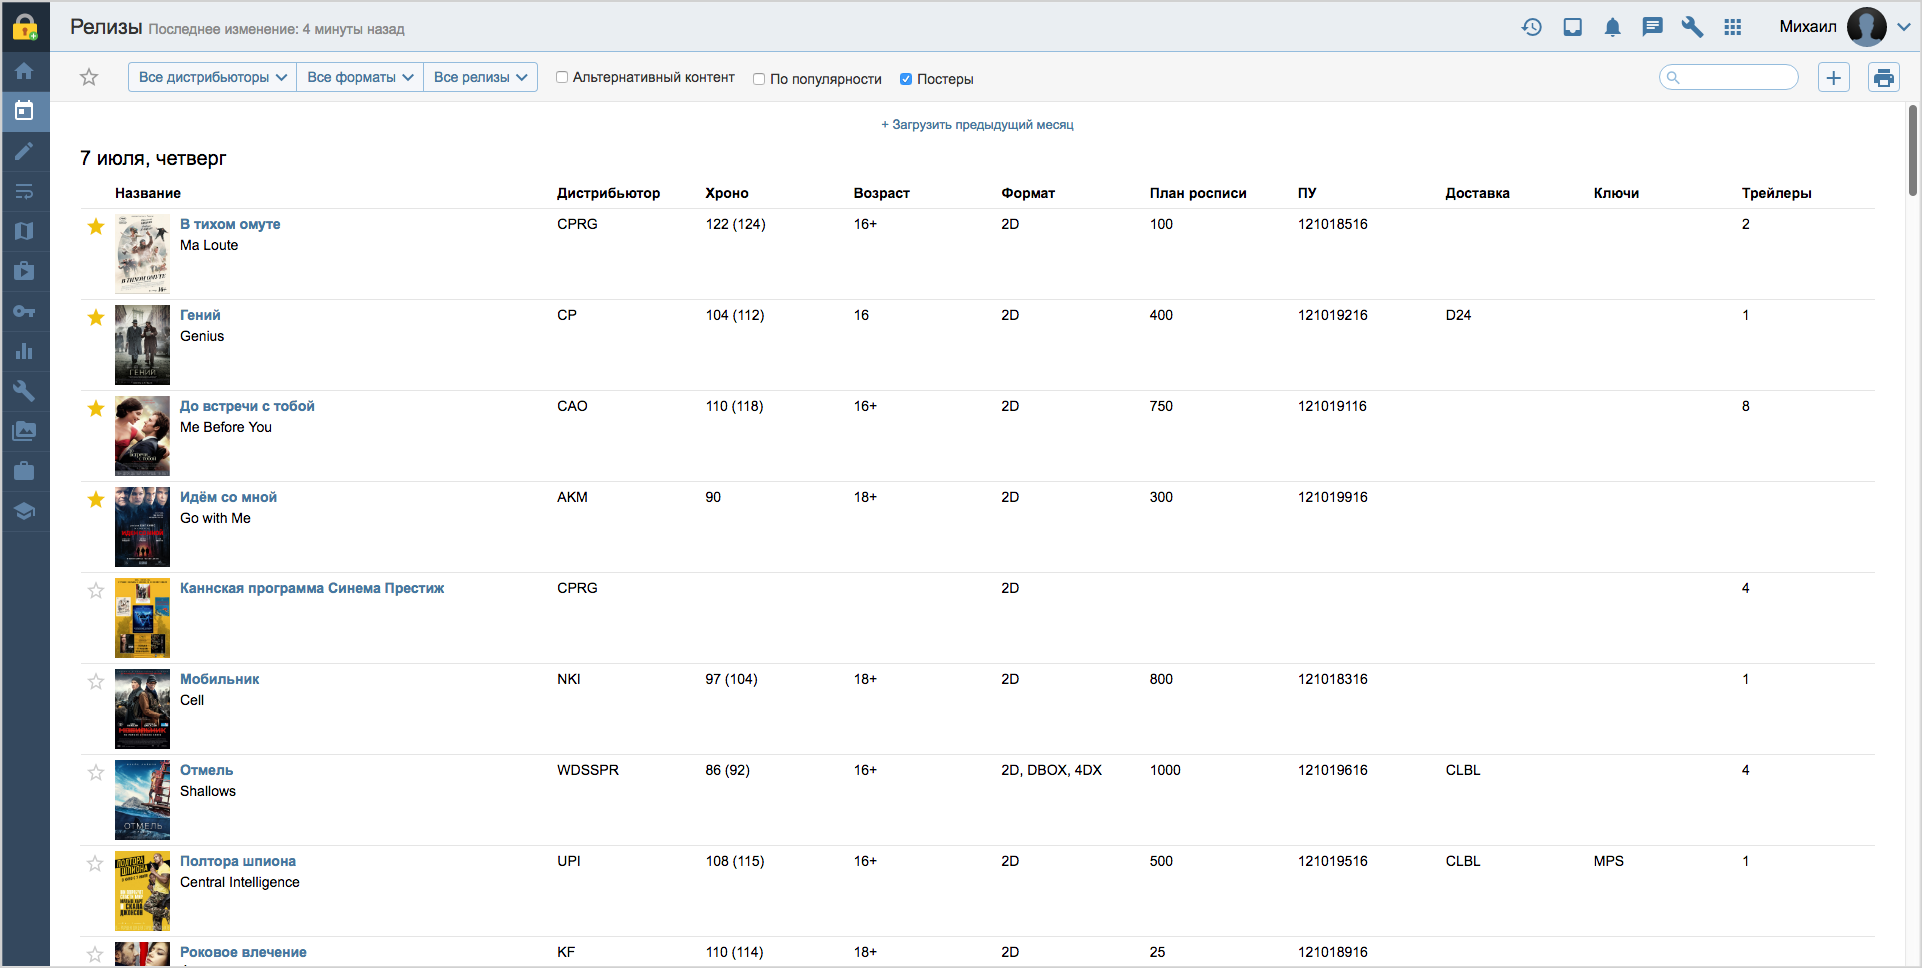Open the В тихом омуте title link

pyautogui.click(x=230, y=224)
